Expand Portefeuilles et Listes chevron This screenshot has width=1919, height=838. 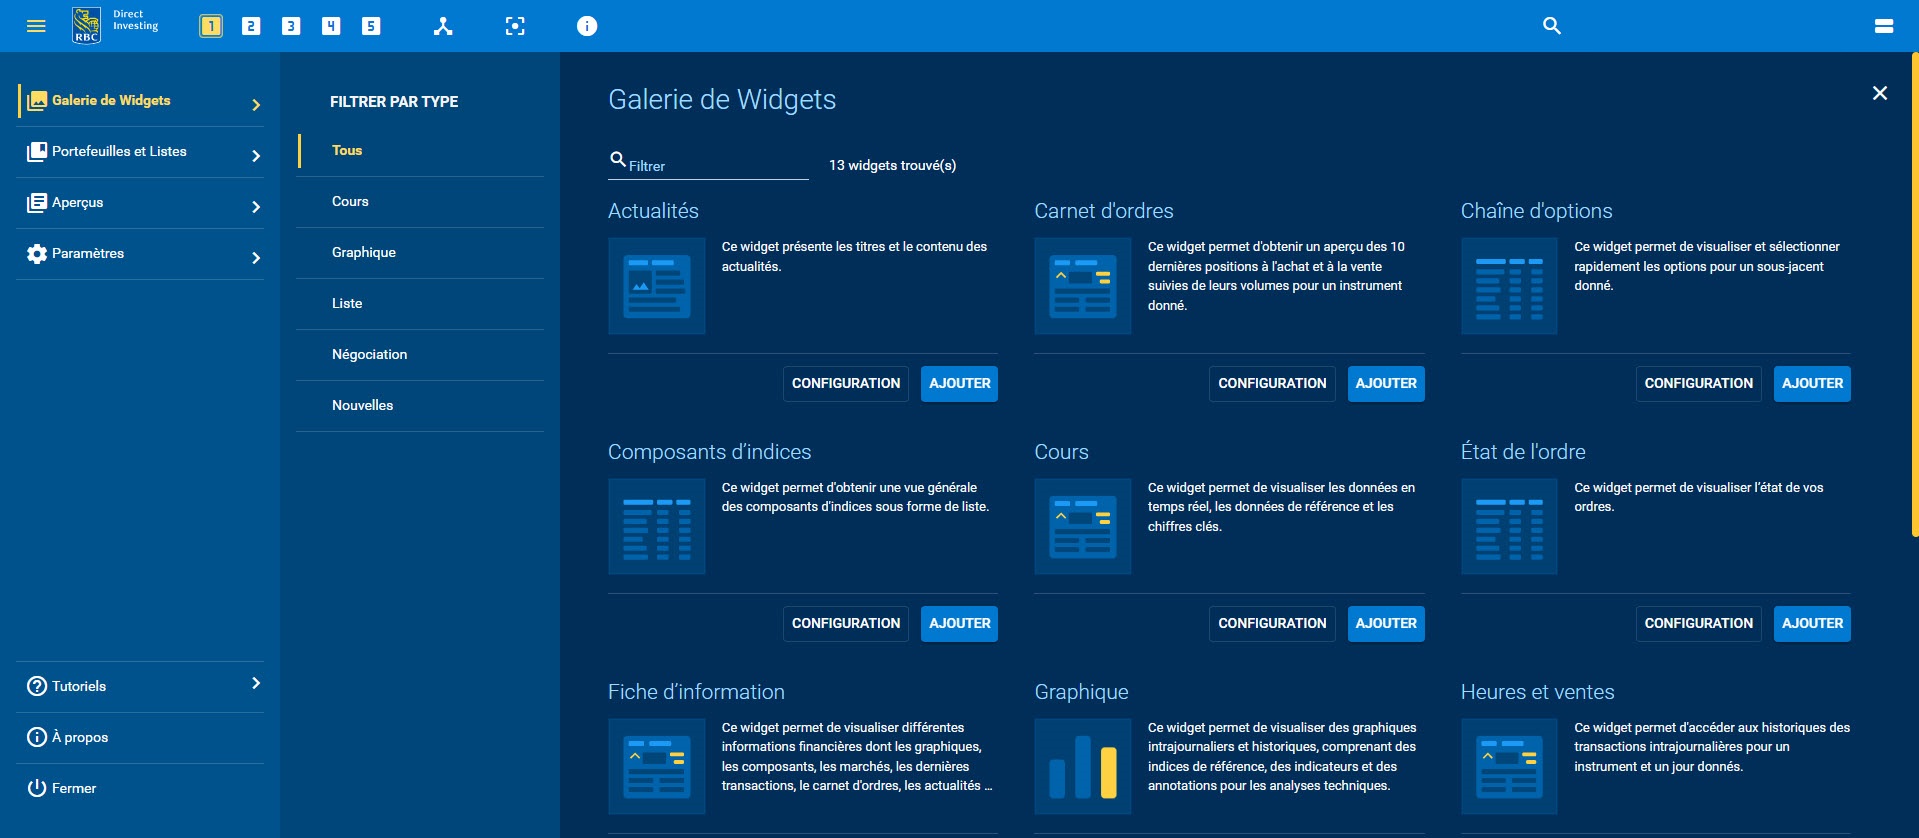coord(256,155)
